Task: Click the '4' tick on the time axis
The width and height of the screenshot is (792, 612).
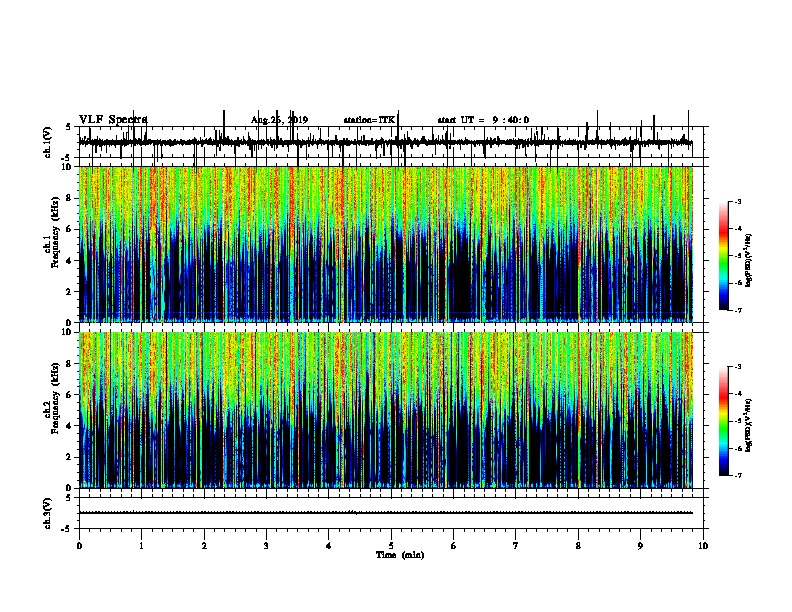Action: pos(329,546)
